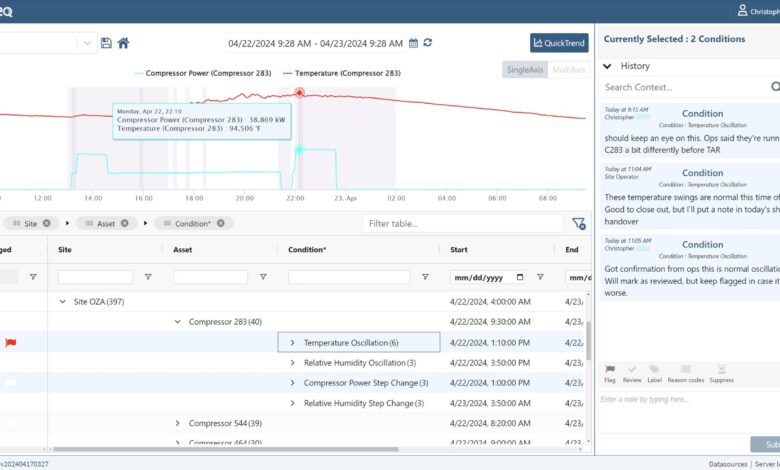Click the vertical table scrollbar
This screenshot has width=780, height=470.
coord(588,341)
